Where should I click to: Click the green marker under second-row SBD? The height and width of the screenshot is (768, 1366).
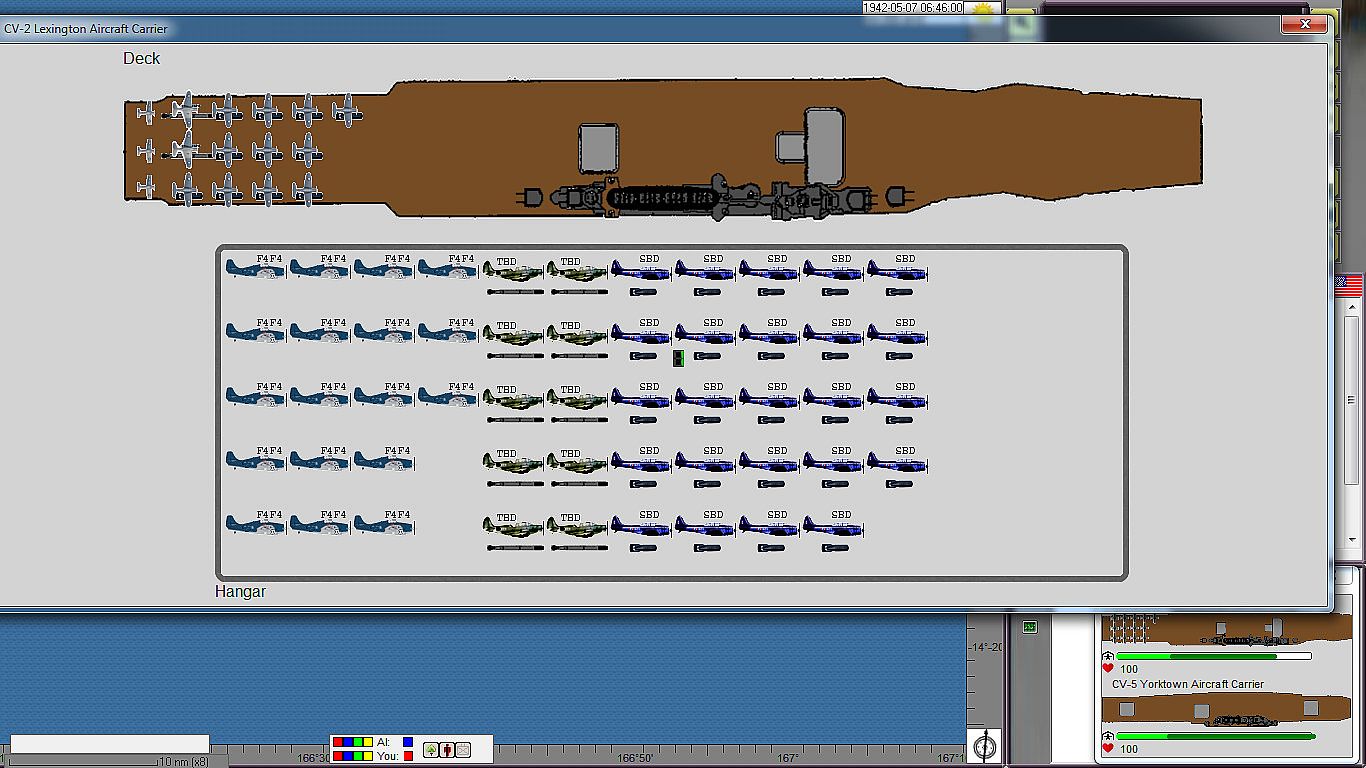pyautogui.click(x=679, y=358)
